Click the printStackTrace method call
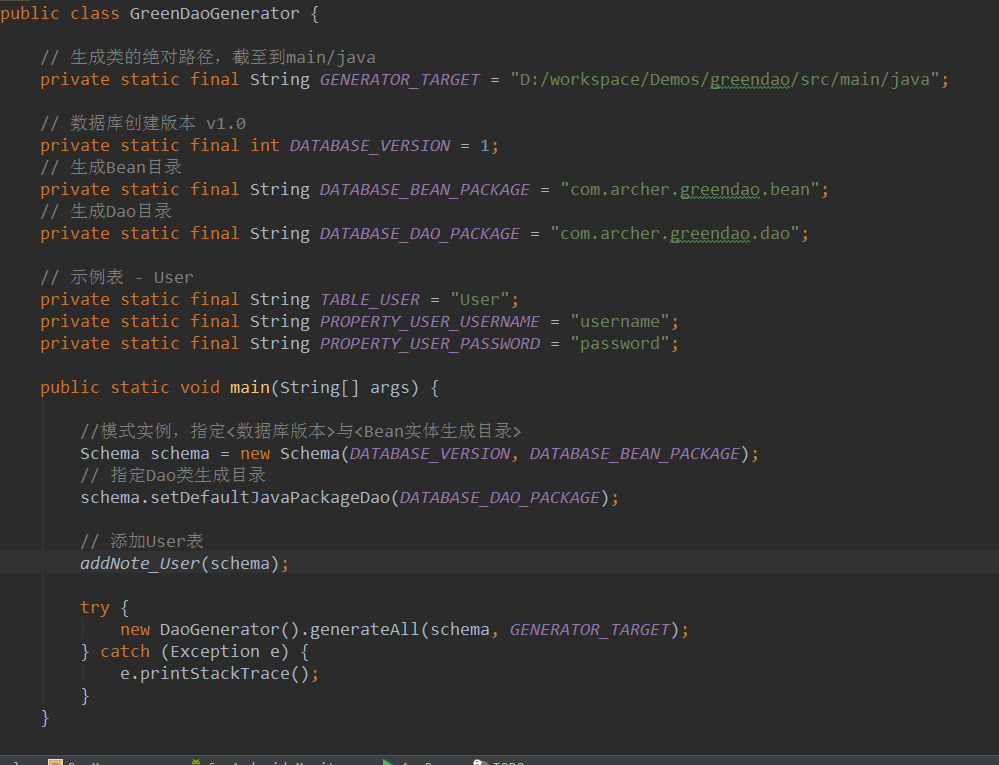 (215, 674)
